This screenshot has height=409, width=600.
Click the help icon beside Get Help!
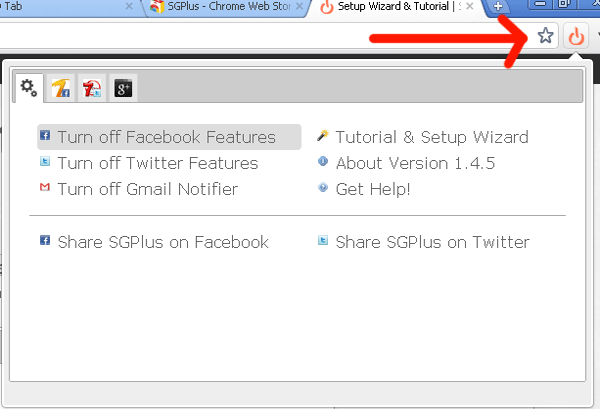click(x=323, y=188)
